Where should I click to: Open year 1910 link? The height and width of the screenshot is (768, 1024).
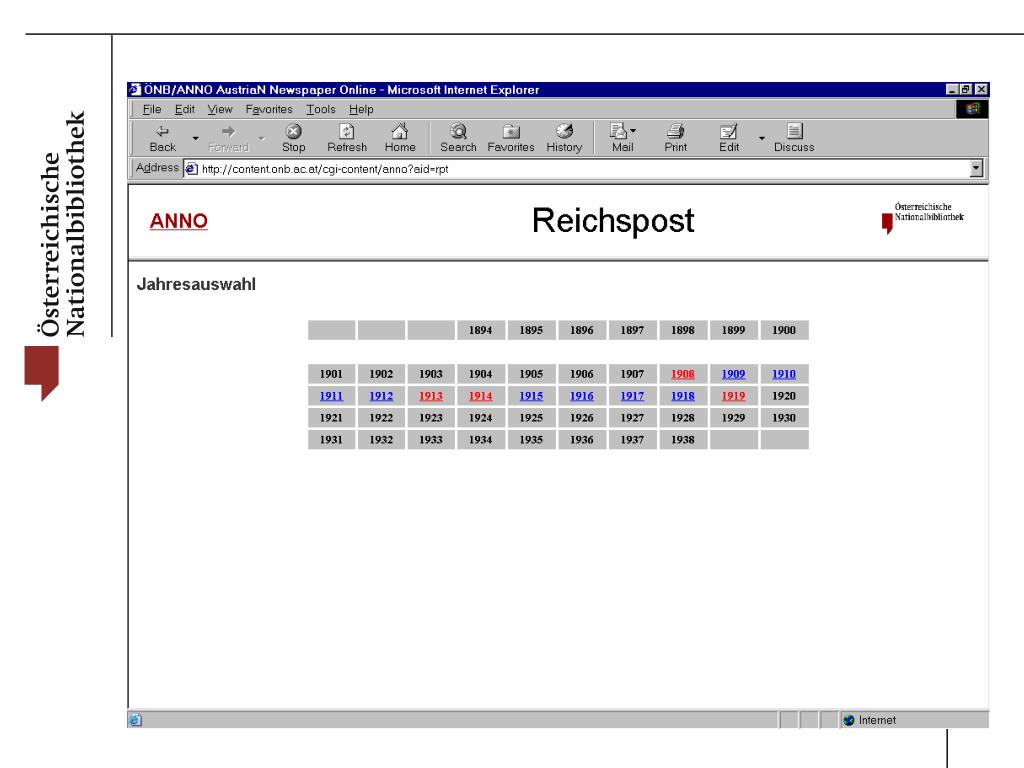click(x=784, y=374)
